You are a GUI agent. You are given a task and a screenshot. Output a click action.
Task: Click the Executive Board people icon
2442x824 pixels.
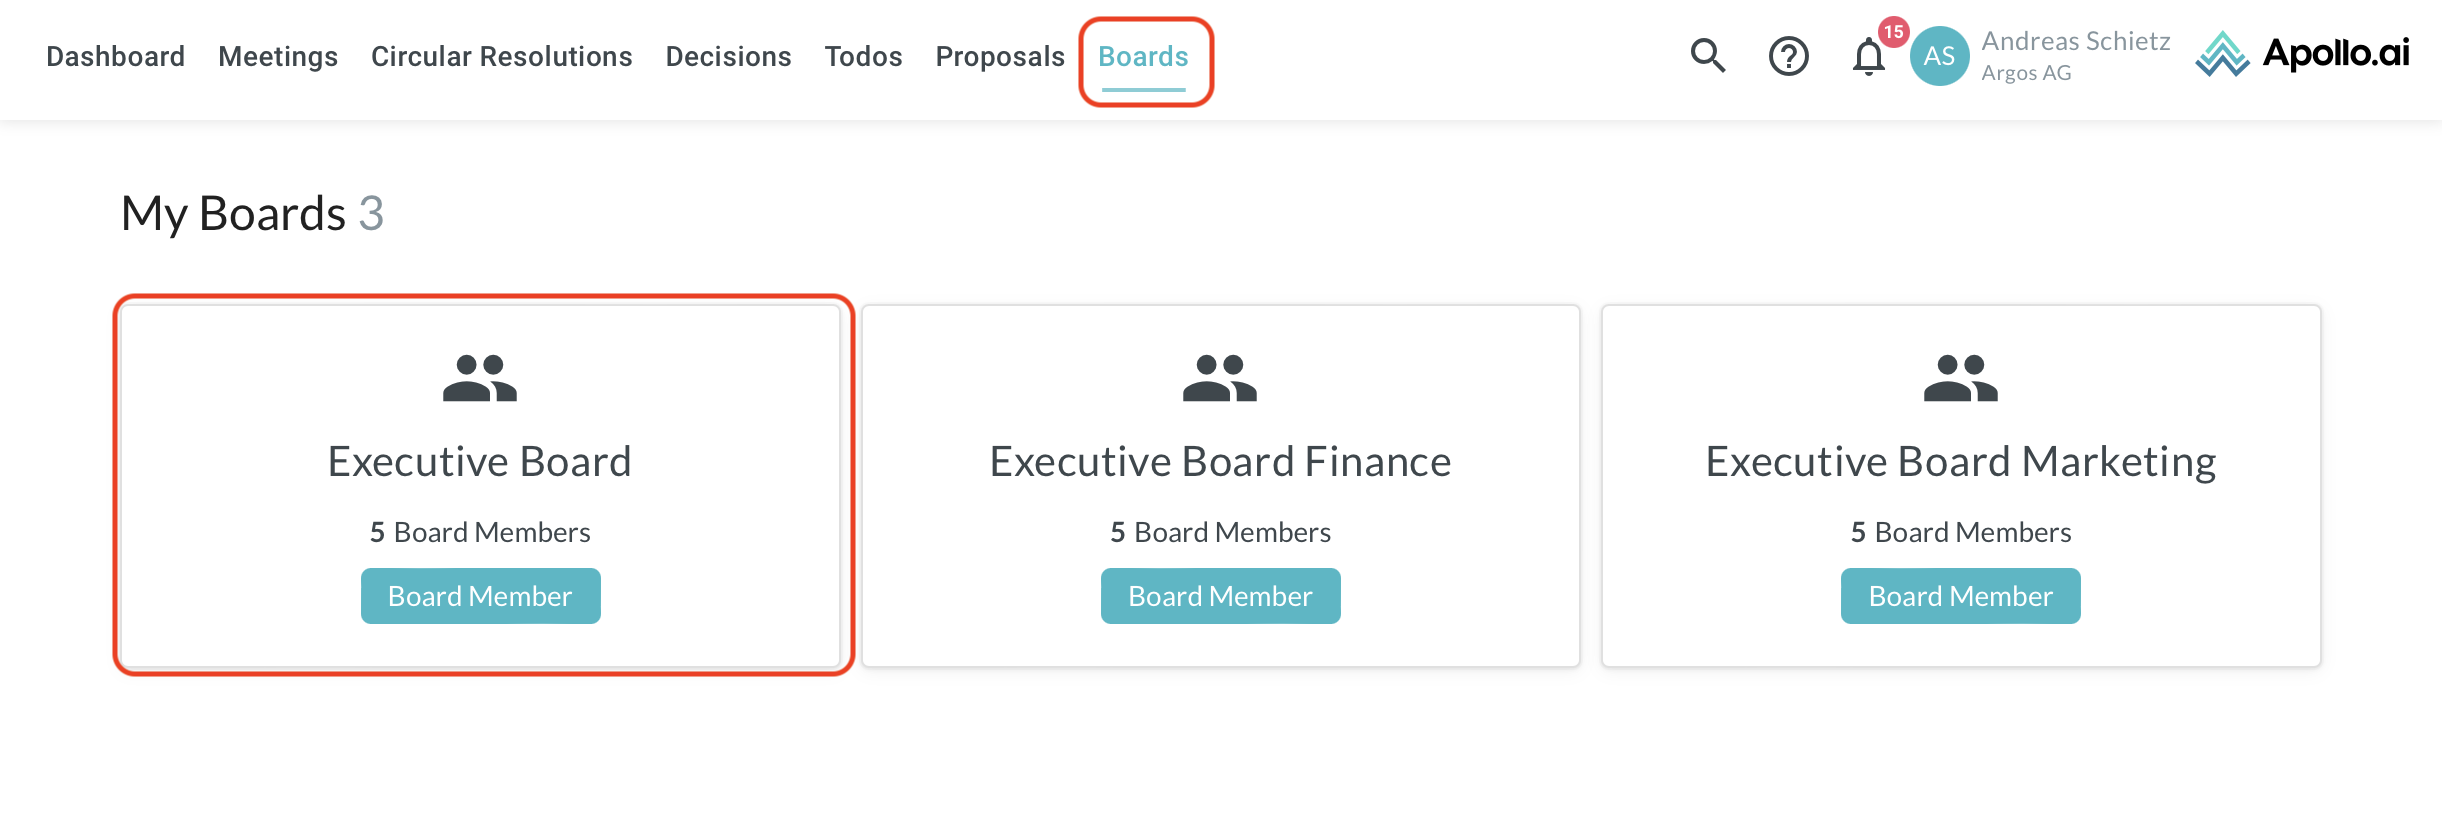[480, 378]
